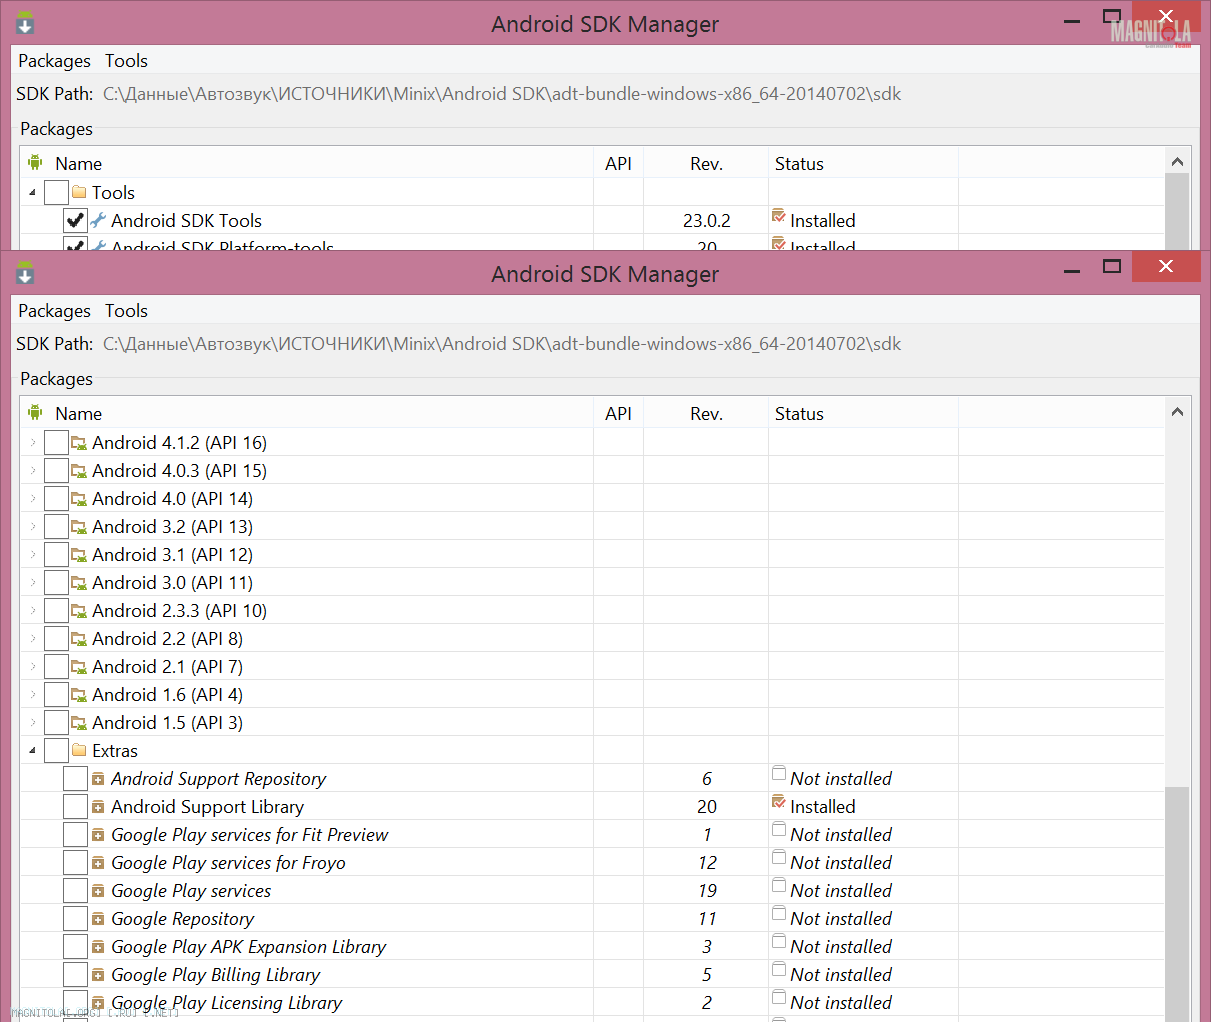Click the Android 3.1 (API 12) platform icon
Image resolution: width=1211 pixels, height=1022 pixels.
(79, 555)
